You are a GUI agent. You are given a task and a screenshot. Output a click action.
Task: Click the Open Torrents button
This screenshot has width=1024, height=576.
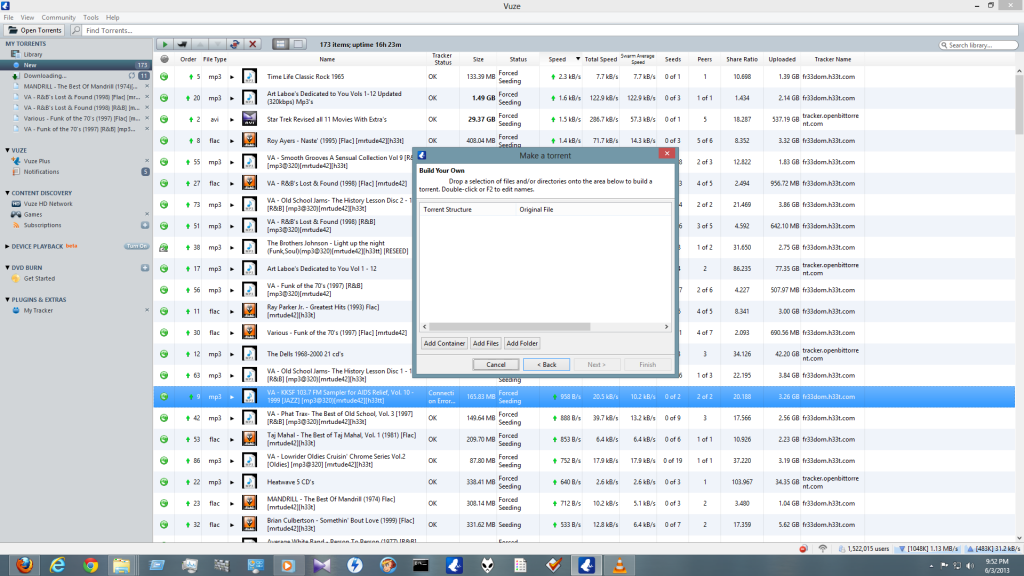click(35, 30)
